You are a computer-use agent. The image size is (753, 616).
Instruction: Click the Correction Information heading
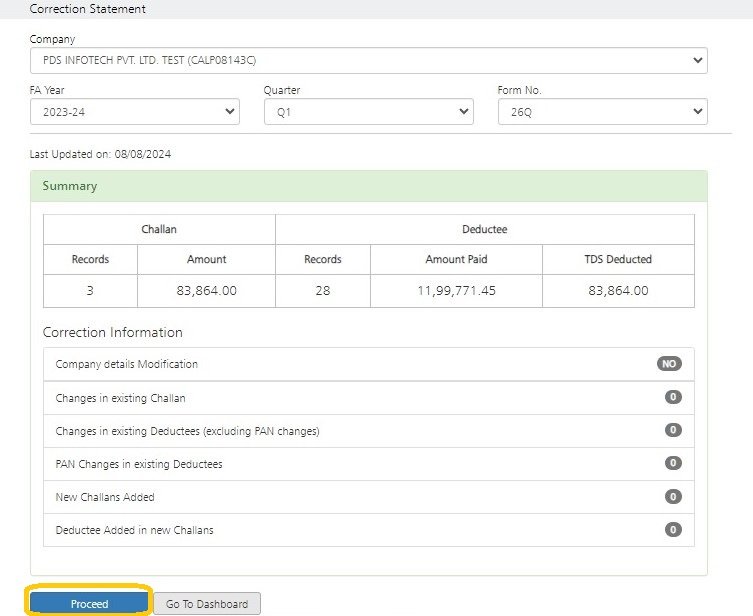coord(113,332)
